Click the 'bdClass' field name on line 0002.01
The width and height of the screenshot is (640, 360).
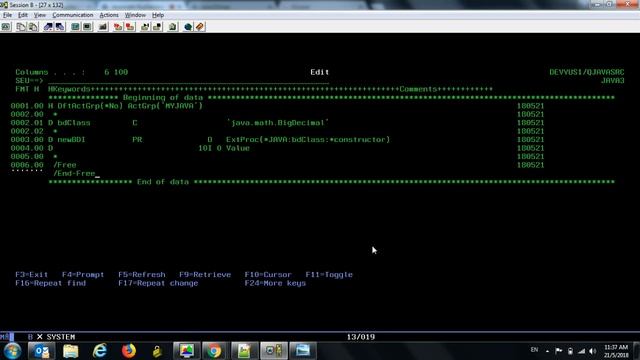74,123
